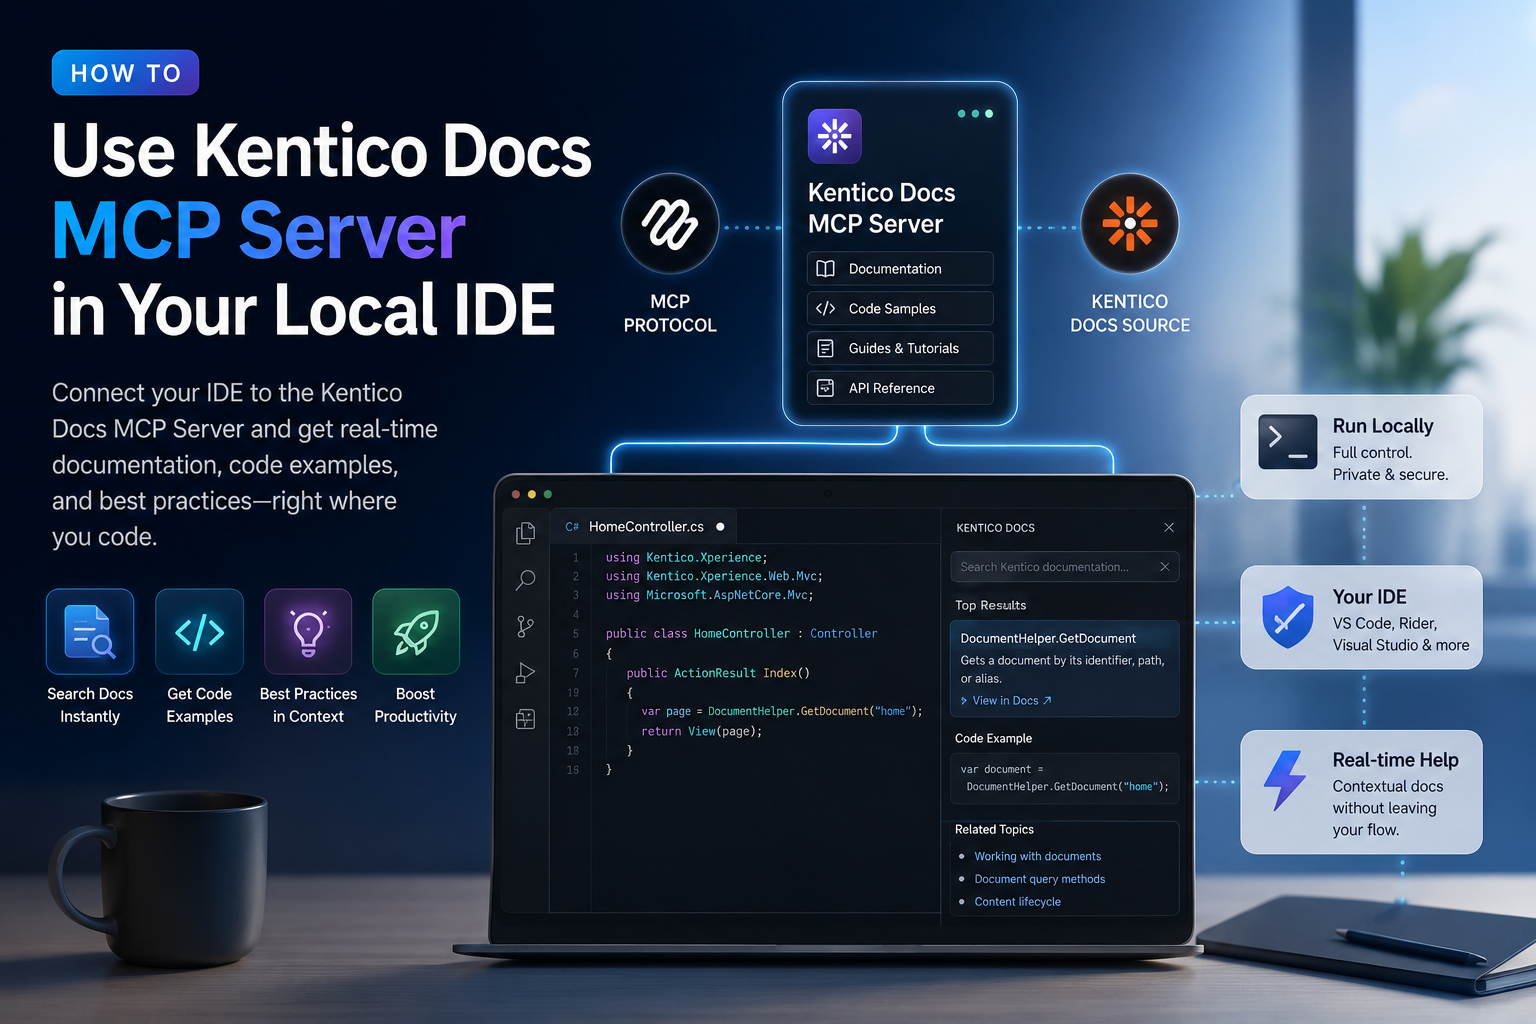
Task: Expand the View in Docs chevron arrow
Action: click(964, 701)
